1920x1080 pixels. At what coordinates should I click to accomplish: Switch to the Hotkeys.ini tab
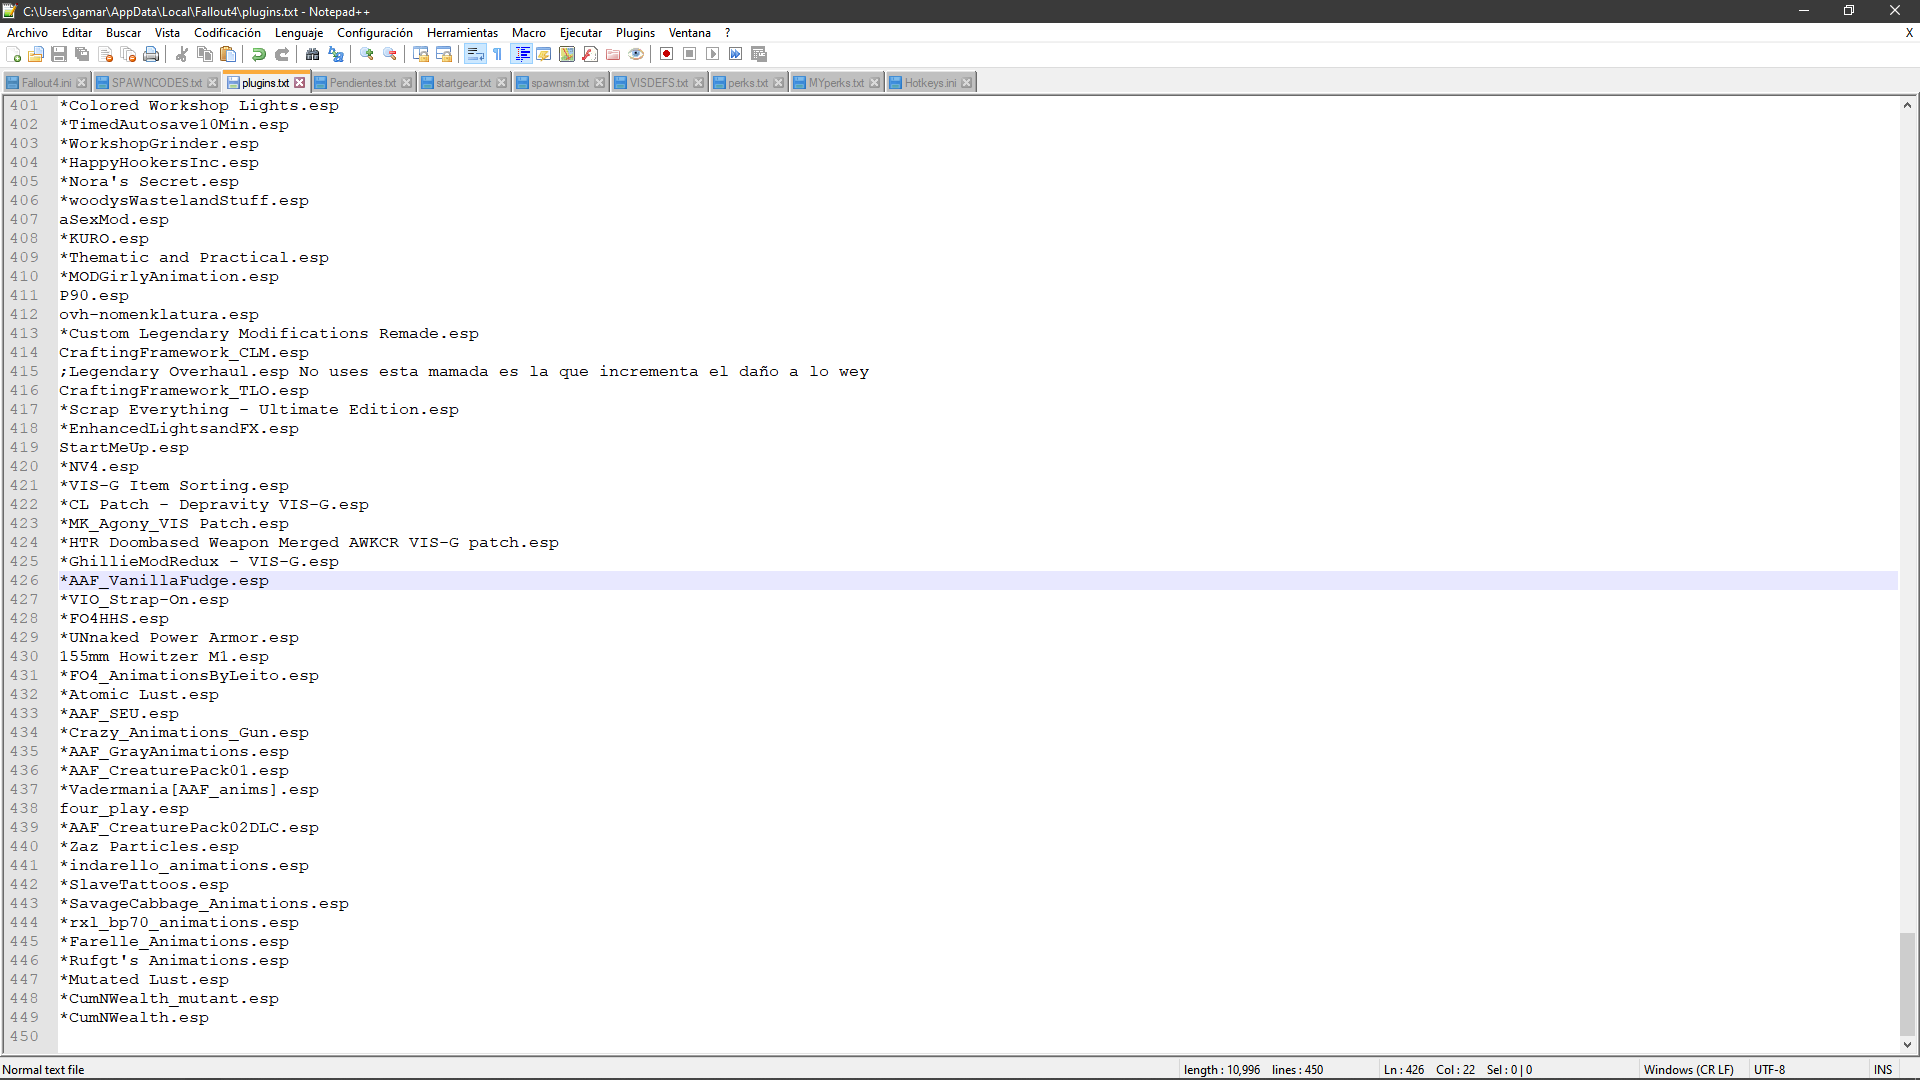click(x=930, y=83)
